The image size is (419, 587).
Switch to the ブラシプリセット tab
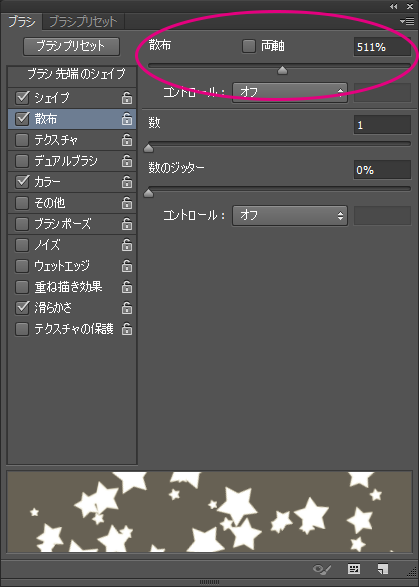pos(83,22)
